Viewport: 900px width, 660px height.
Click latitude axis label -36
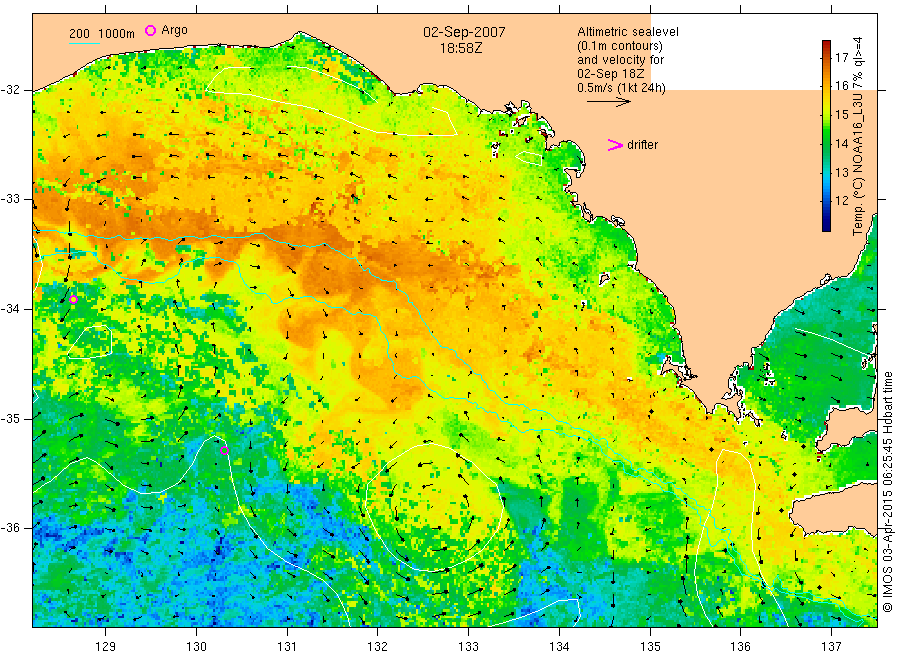pos(11,527)
